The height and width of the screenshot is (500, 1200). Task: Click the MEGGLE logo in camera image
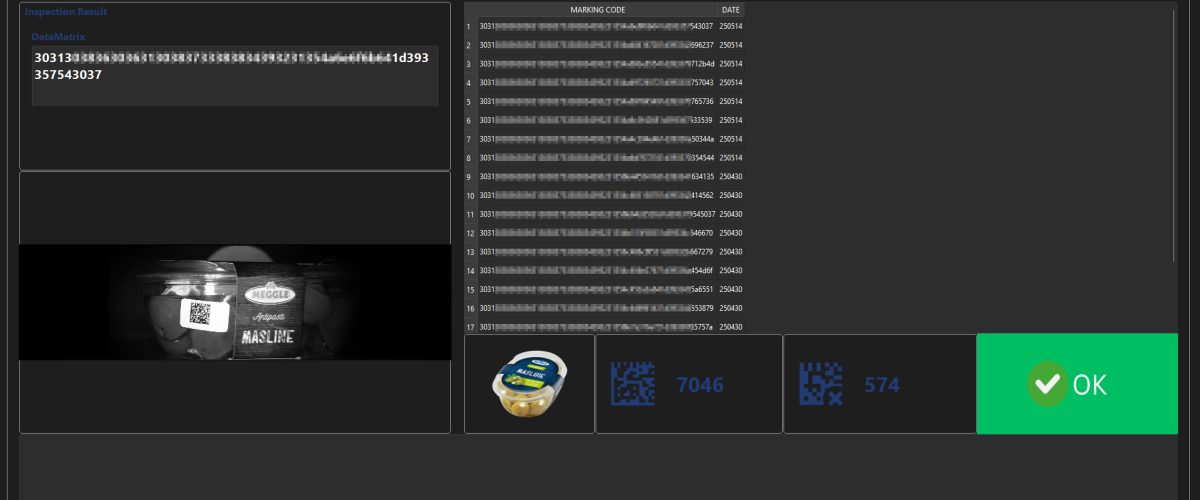270,295
